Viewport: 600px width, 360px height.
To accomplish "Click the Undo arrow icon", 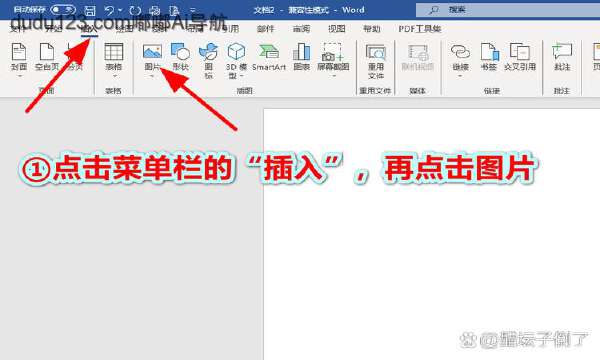I will tap(109, 10).
